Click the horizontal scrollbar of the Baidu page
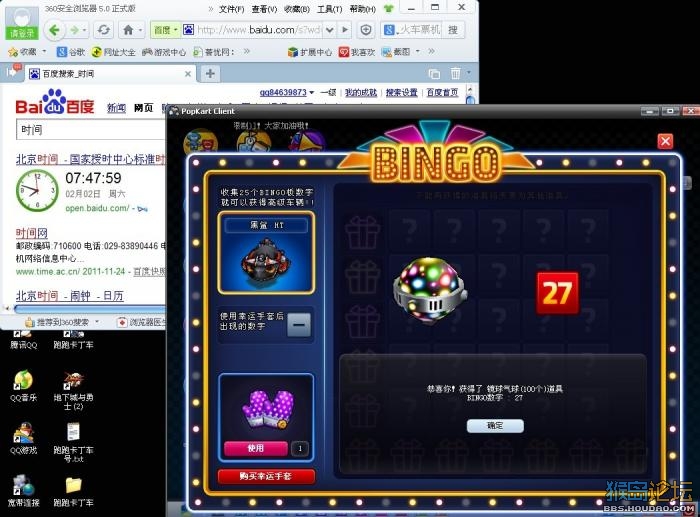Image resolution: width=700 pixels, height=517 pixels. pos(89,309)
